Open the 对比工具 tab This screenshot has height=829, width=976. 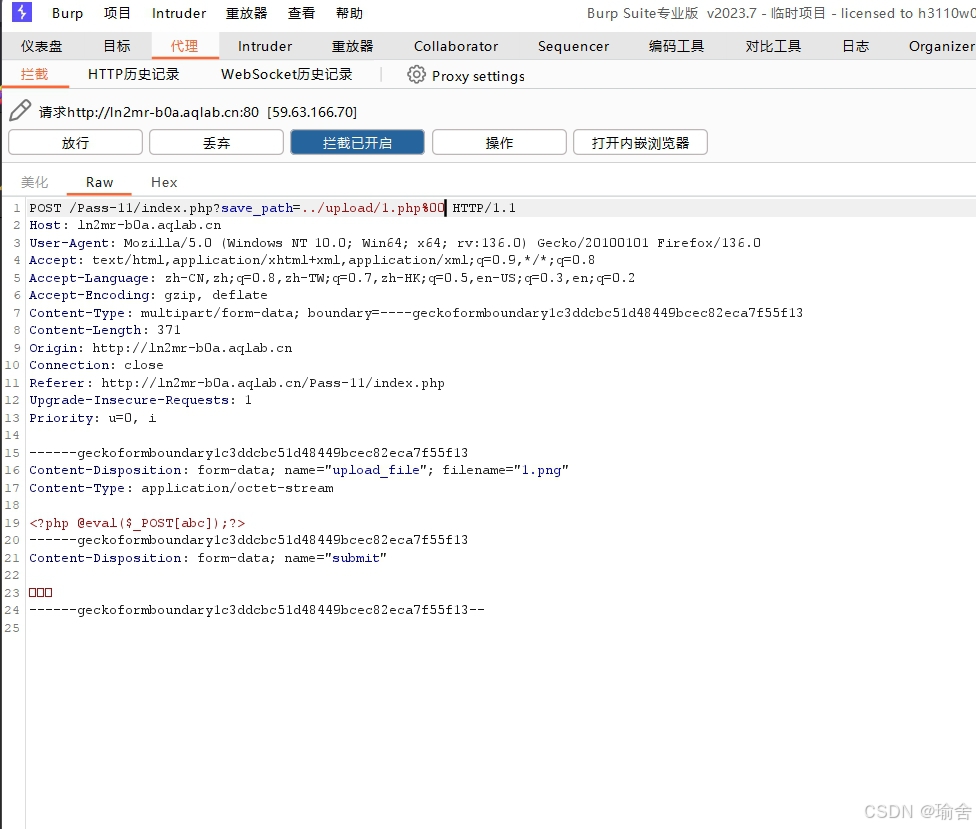[x=773, y=46]
